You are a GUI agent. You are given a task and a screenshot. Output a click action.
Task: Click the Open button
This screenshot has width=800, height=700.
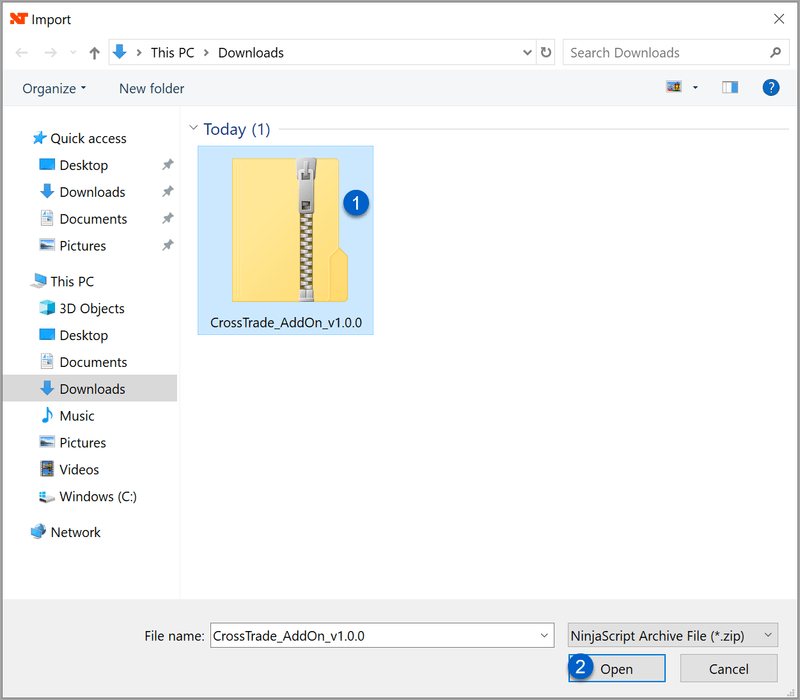coord(616,669)
